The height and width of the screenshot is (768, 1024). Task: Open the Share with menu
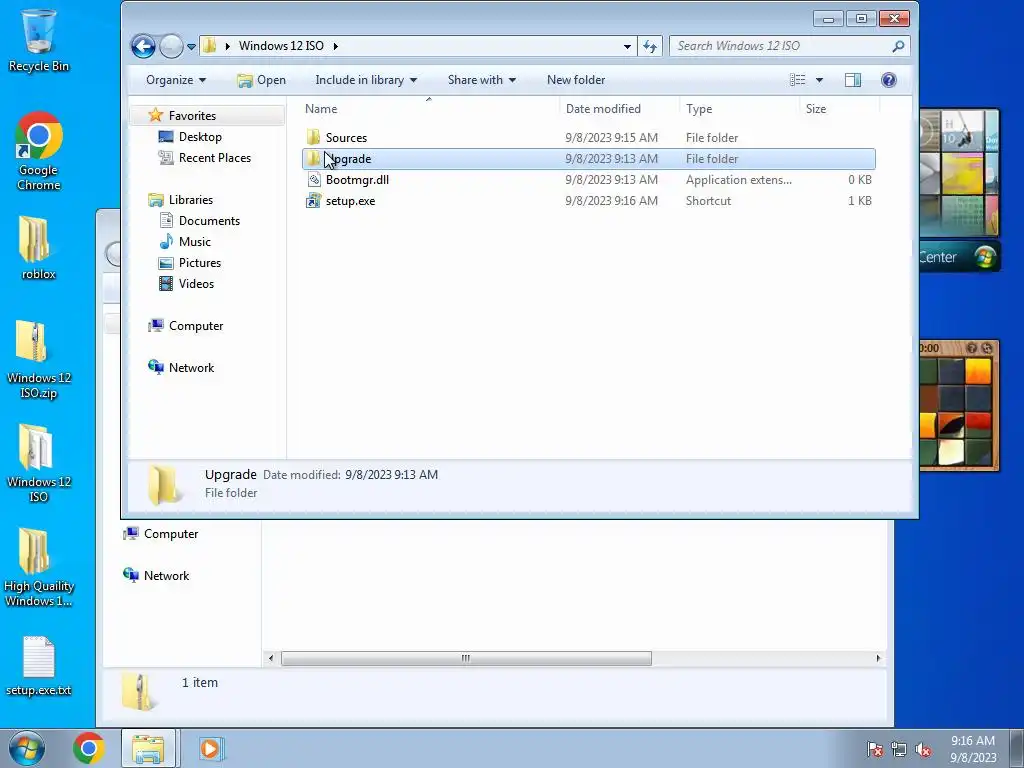coord(481,80)
